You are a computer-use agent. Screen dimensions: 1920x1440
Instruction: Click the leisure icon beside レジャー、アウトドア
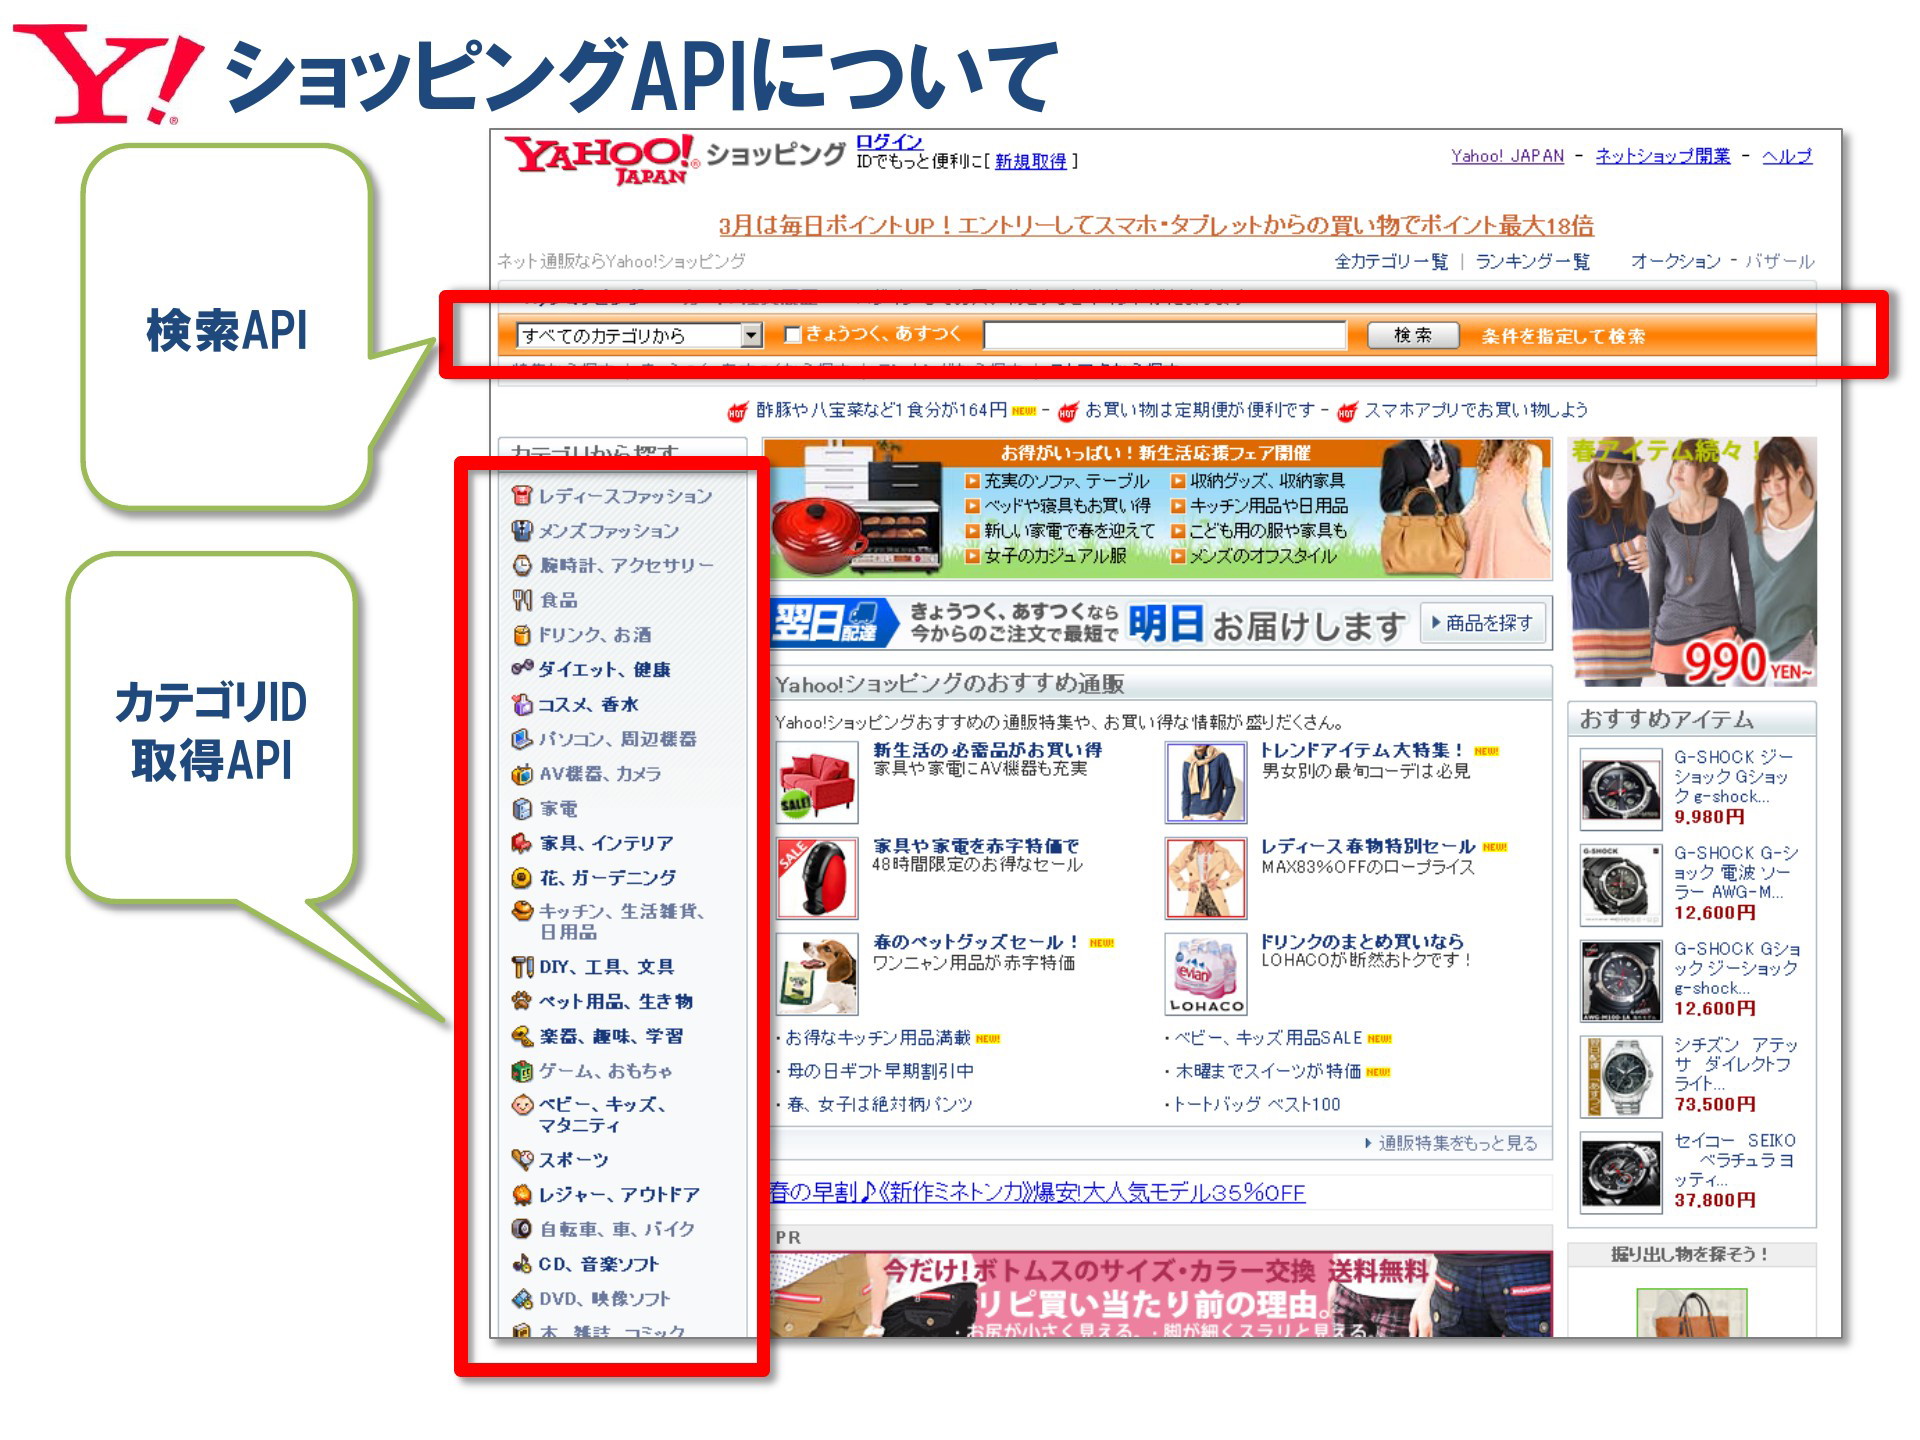(x=521, y=1194)
